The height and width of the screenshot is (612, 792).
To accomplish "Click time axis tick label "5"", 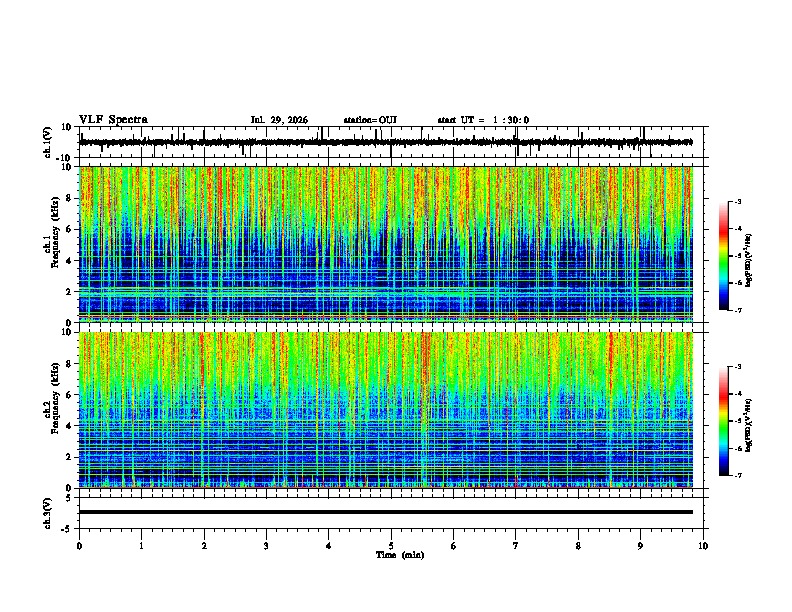I will (x=391, y=546).
